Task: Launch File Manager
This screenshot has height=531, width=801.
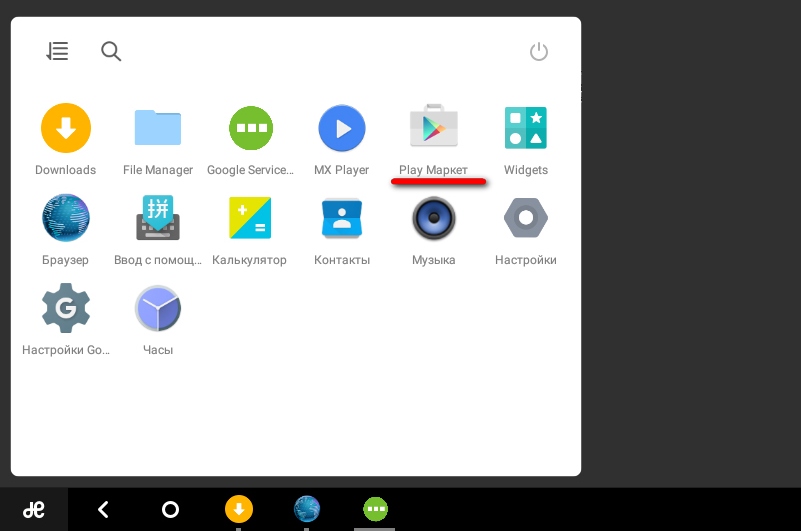Action: [x=158, y=128]
